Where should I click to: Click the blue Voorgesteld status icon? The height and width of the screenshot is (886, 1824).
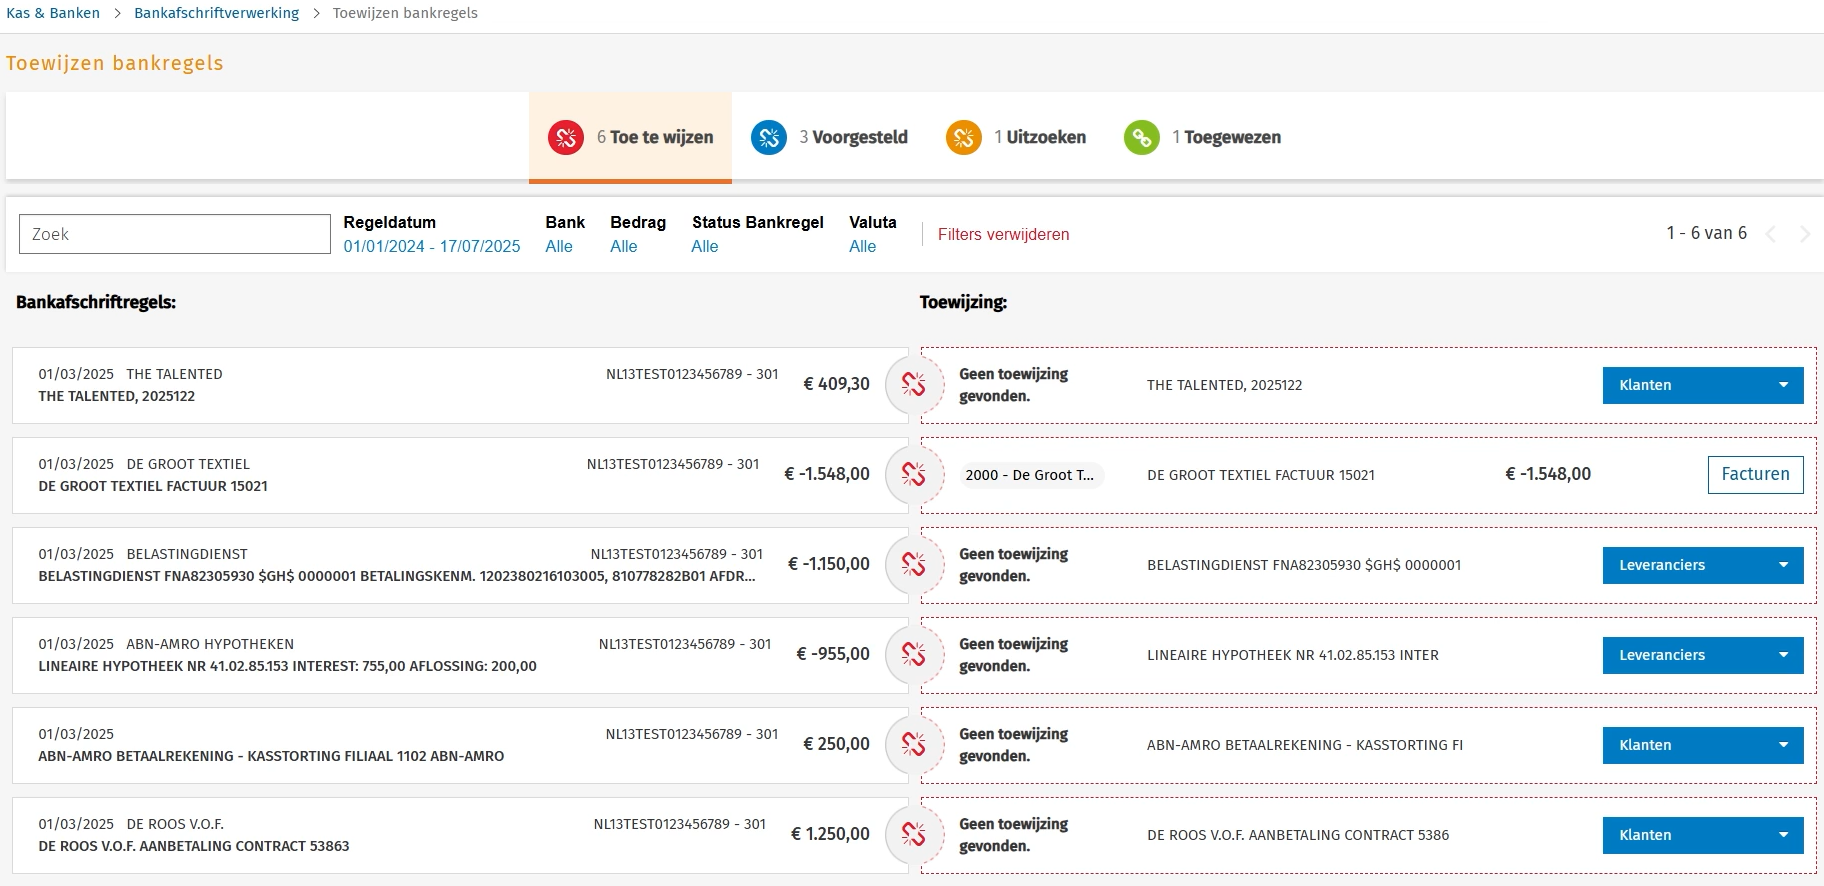(768, 138)
